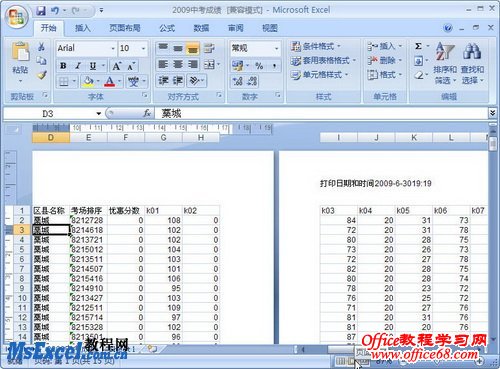Image resolution: width=500 pixels, height=369 pixels.
Task: Open Format as Table menu
Action: pyautogui.click(x=323, y=60)
